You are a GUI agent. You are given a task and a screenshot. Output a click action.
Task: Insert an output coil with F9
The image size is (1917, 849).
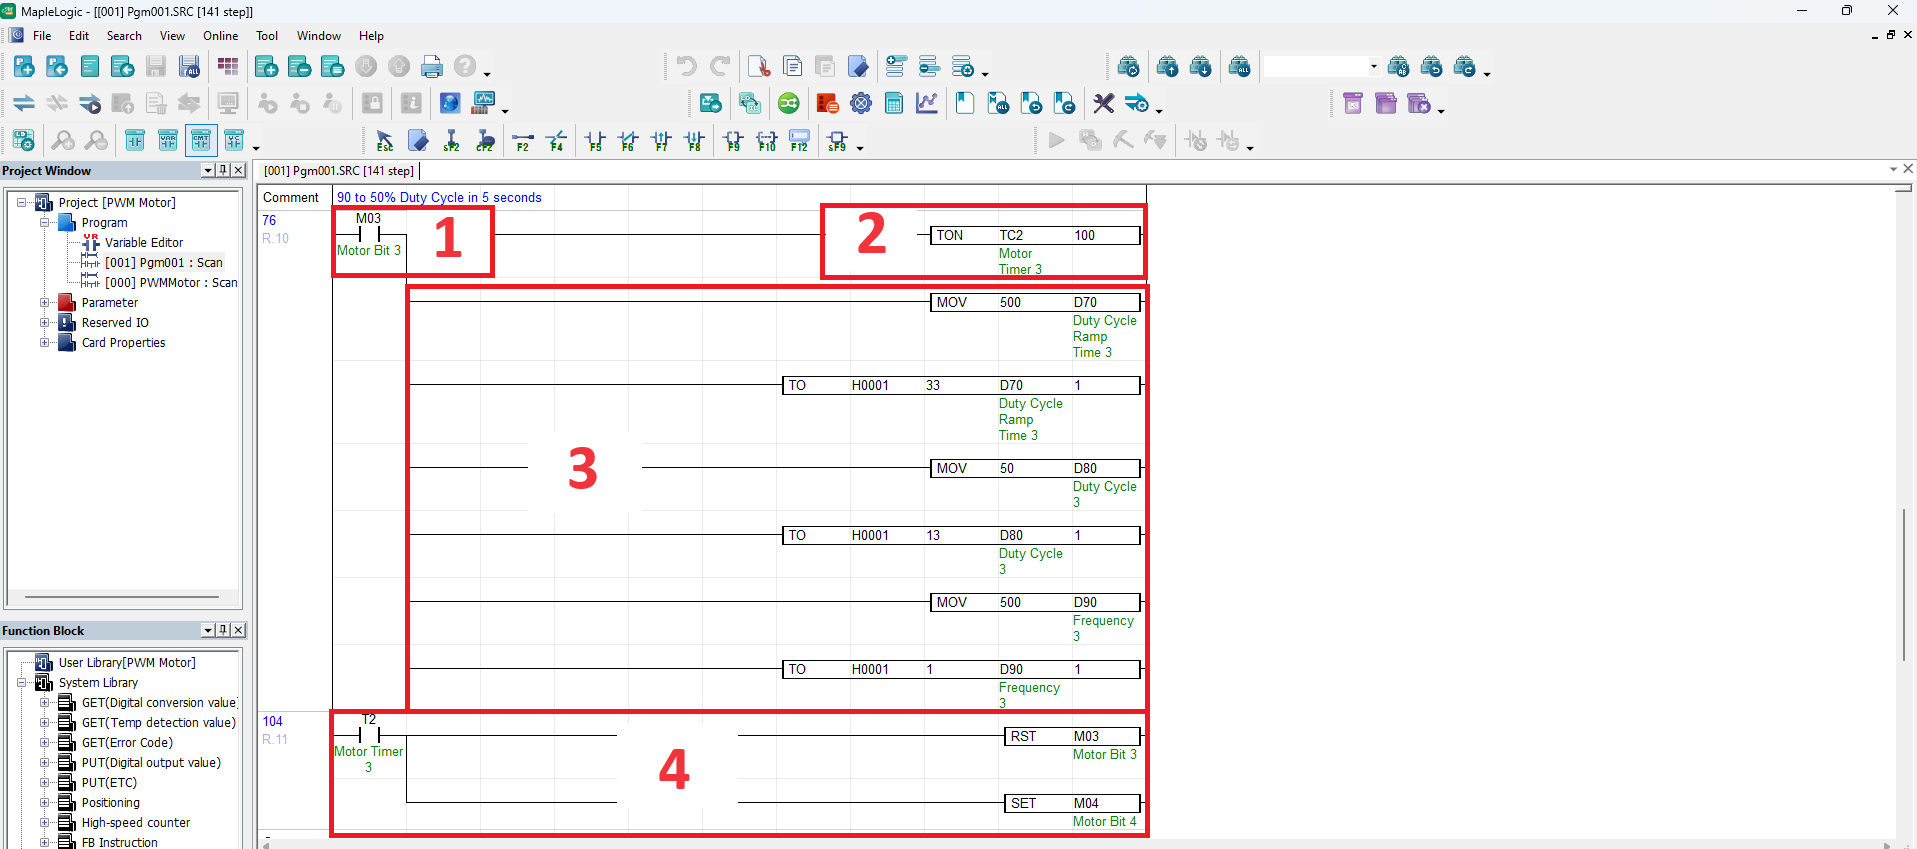pos(733,141)
